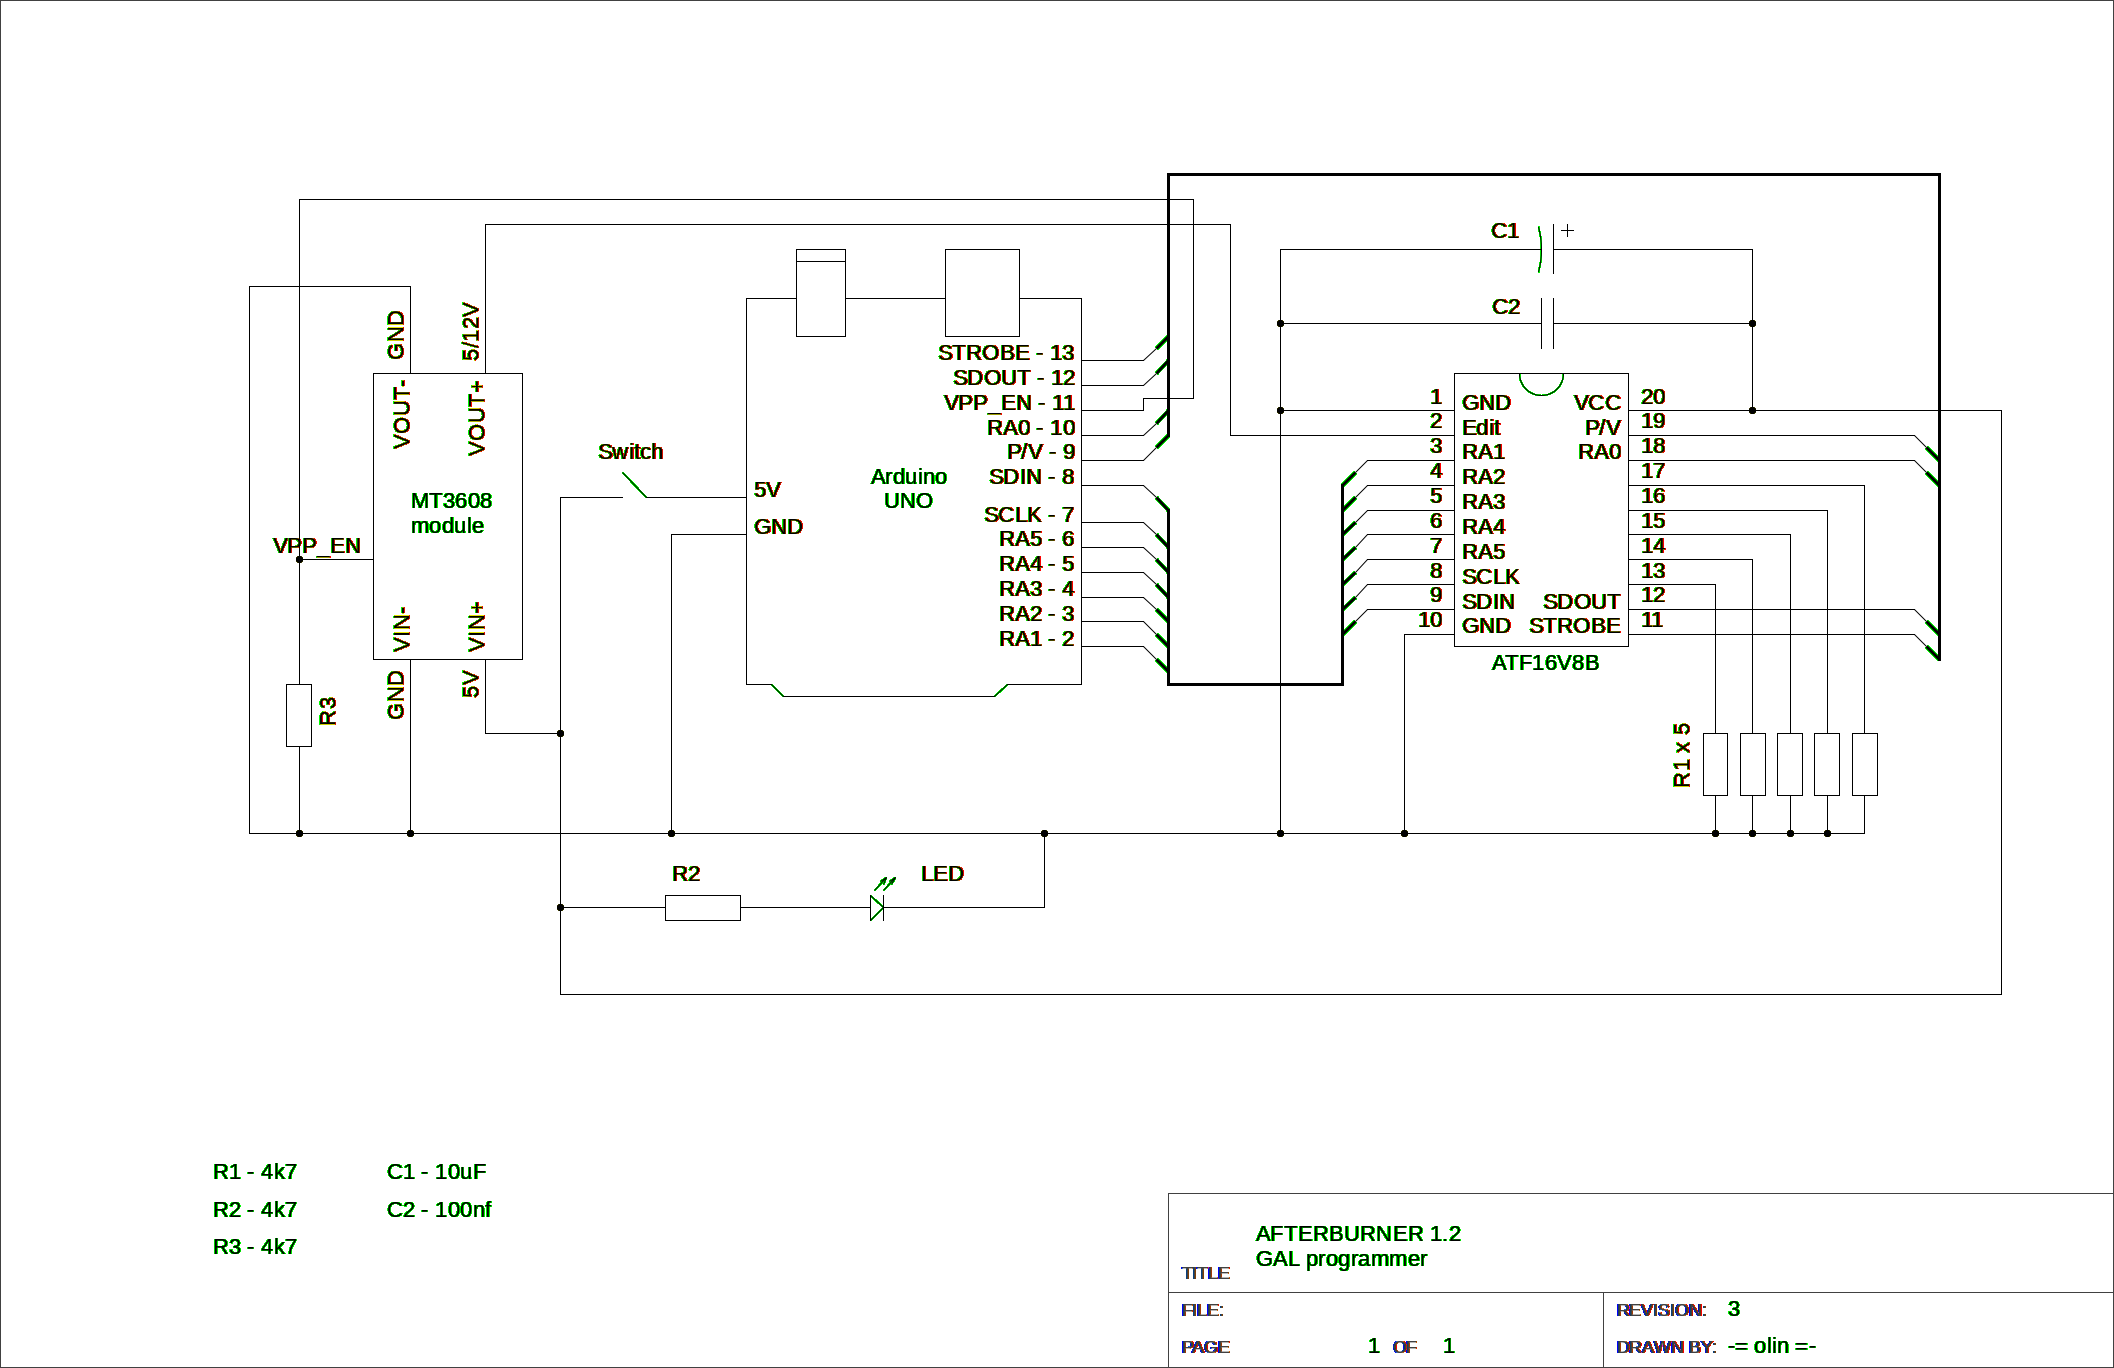2114x1368 pixels.
Task: Click the Edit pin 2 on ATF16V8B
Action: [1483, 427]
